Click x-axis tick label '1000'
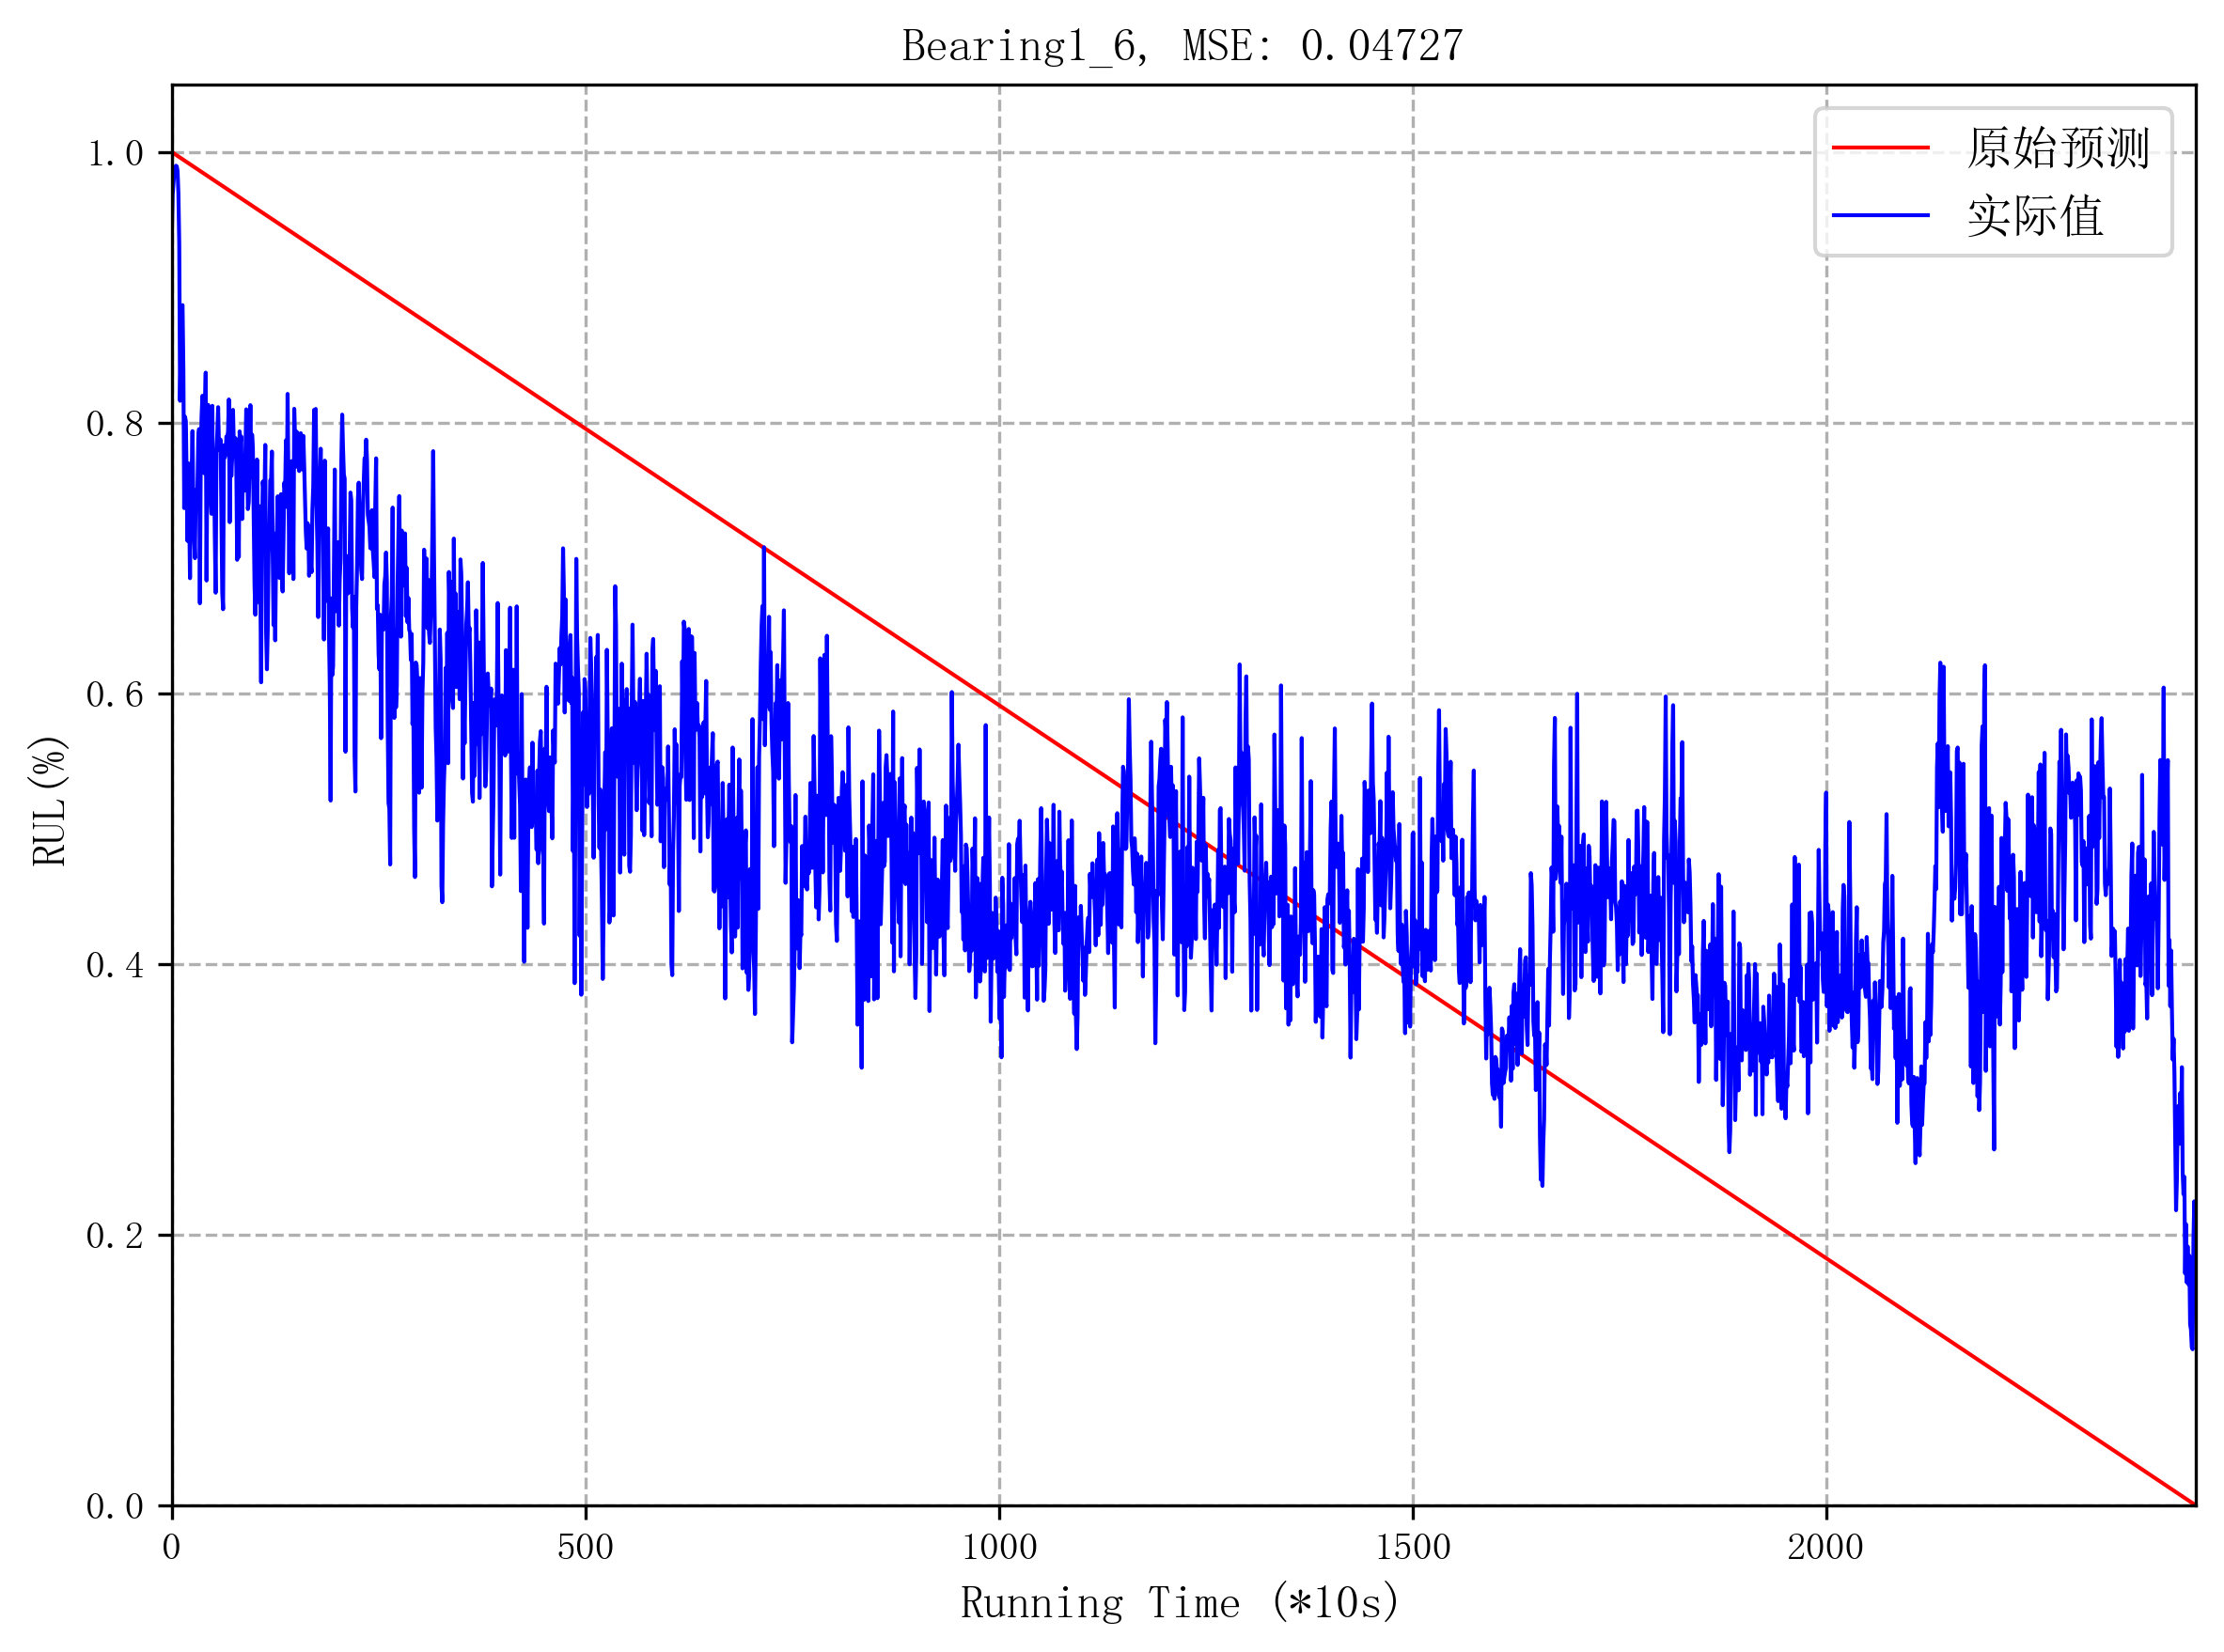The image size is (2224, 1652). pos(999,1548)
